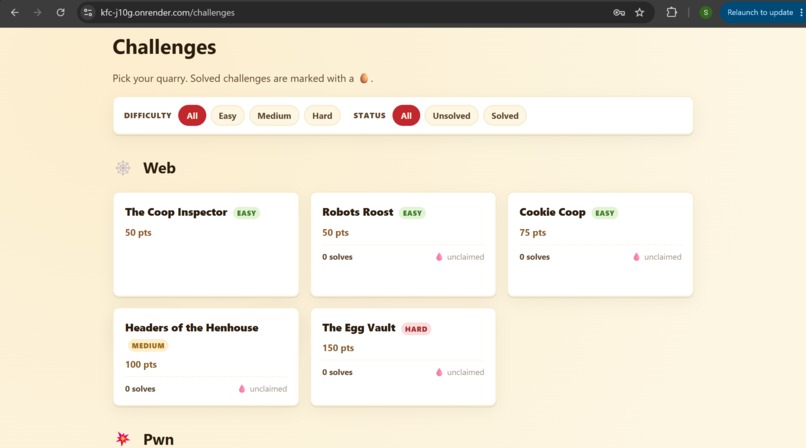Click the EASY badge on Coop Inspector
The height and width of the screenshot is (448, 806).
tap(246, 213)
